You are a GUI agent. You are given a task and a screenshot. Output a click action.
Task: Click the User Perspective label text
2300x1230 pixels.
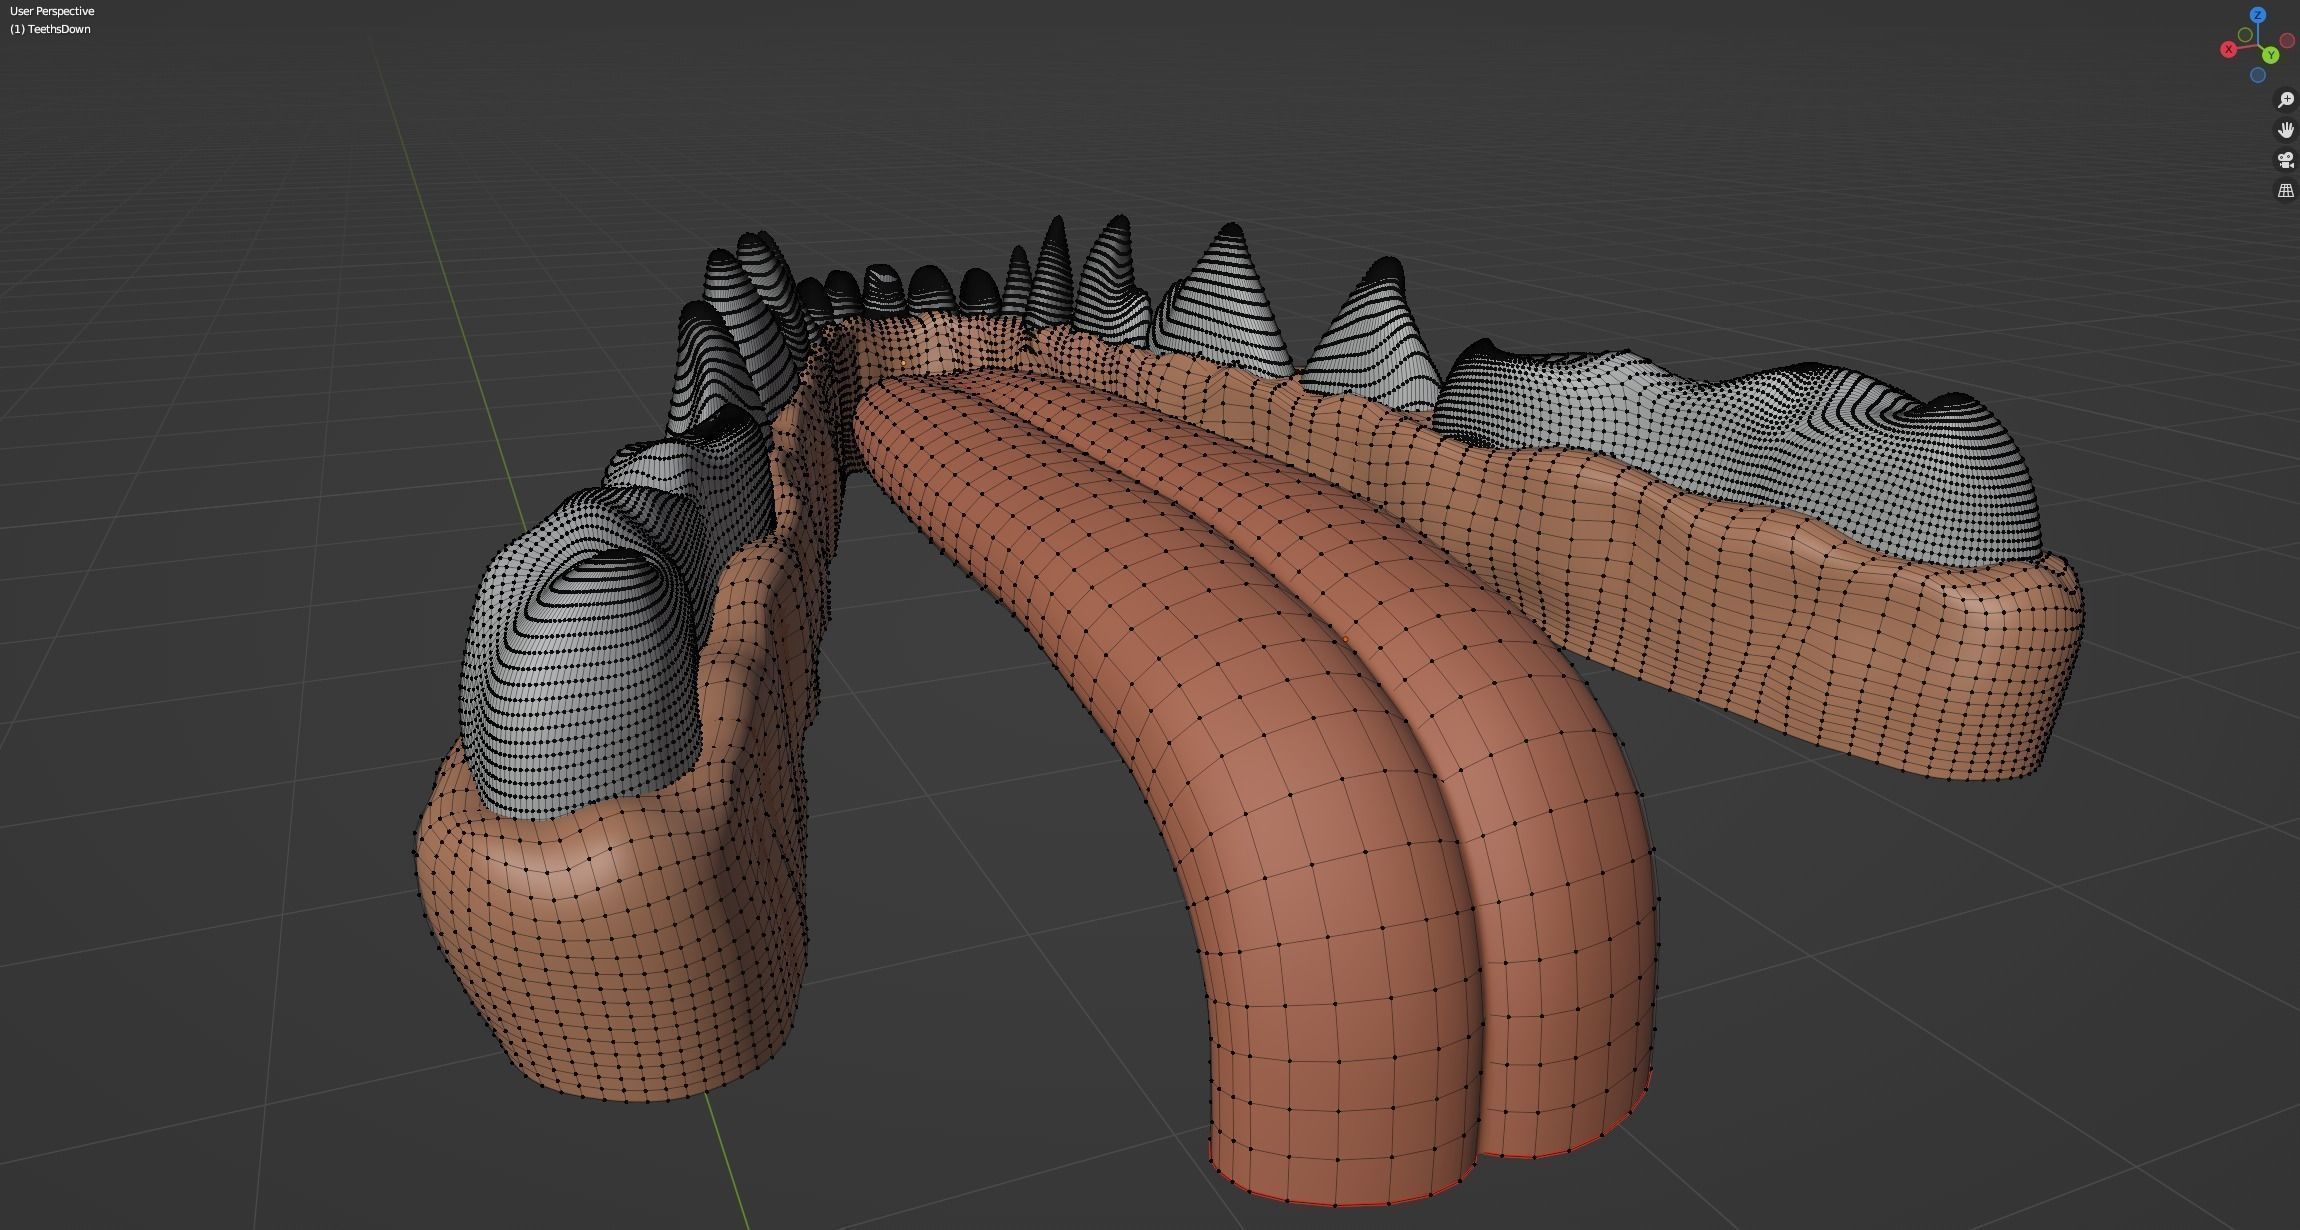pyautogui.click(x=52, y=11)
